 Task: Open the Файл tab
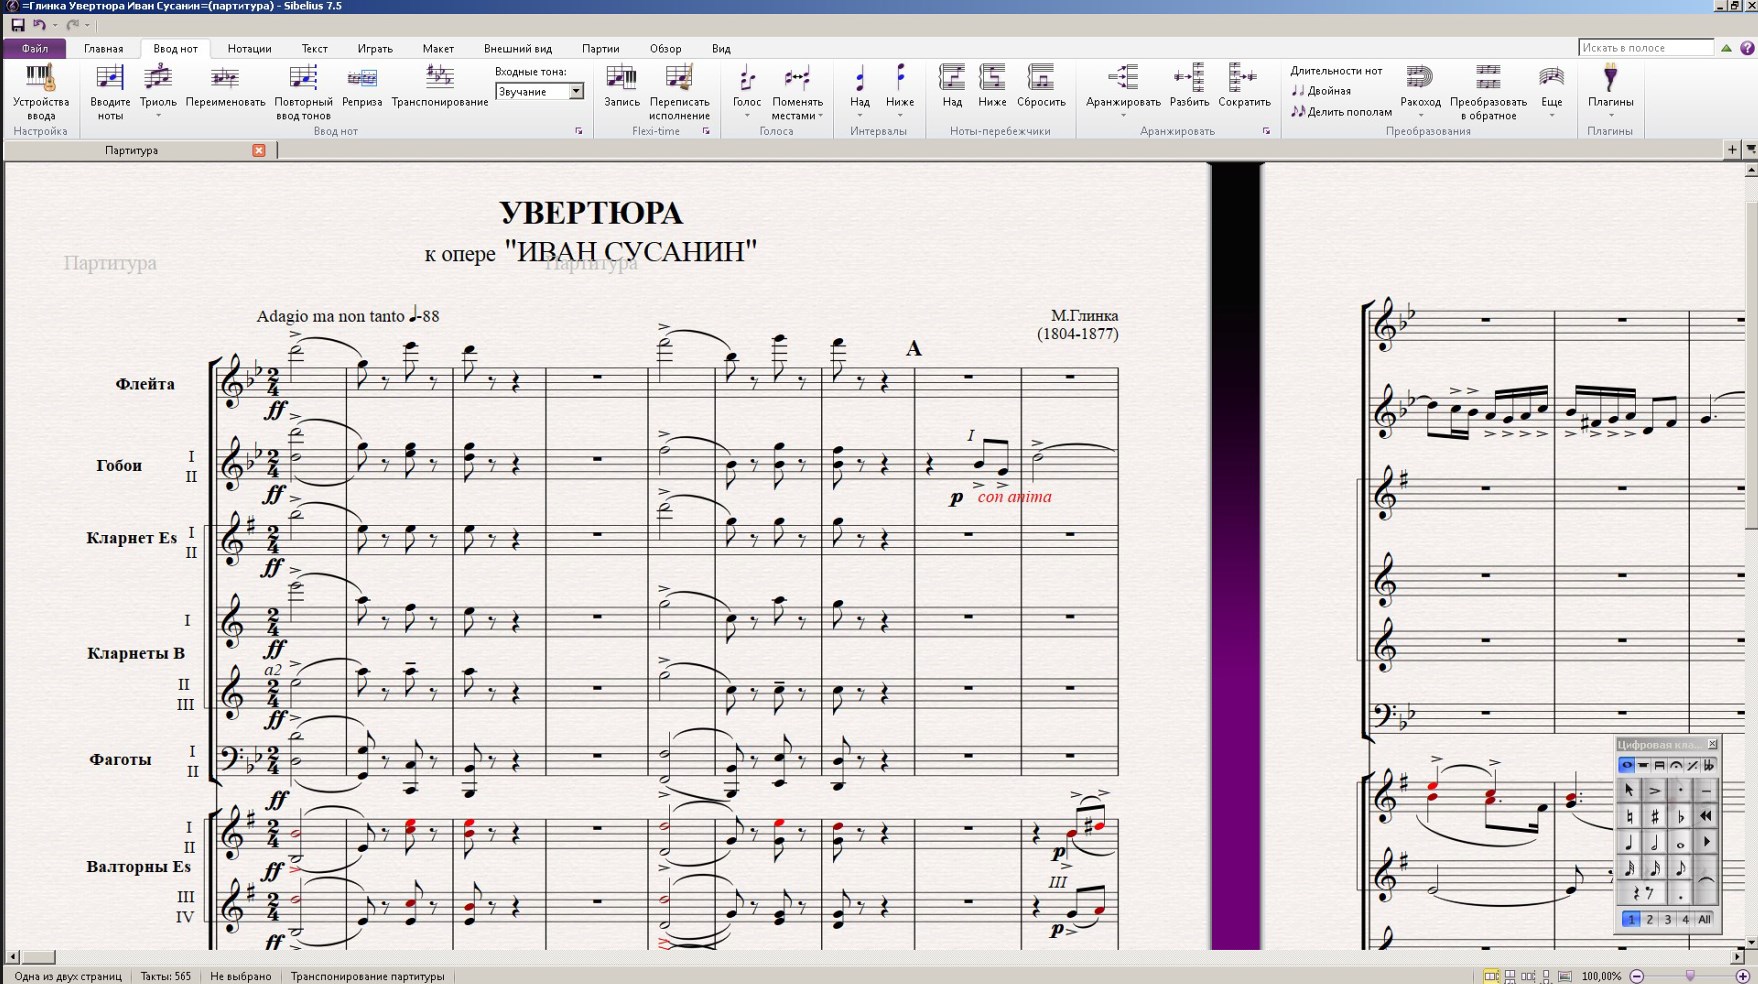[x=35, y=48]
